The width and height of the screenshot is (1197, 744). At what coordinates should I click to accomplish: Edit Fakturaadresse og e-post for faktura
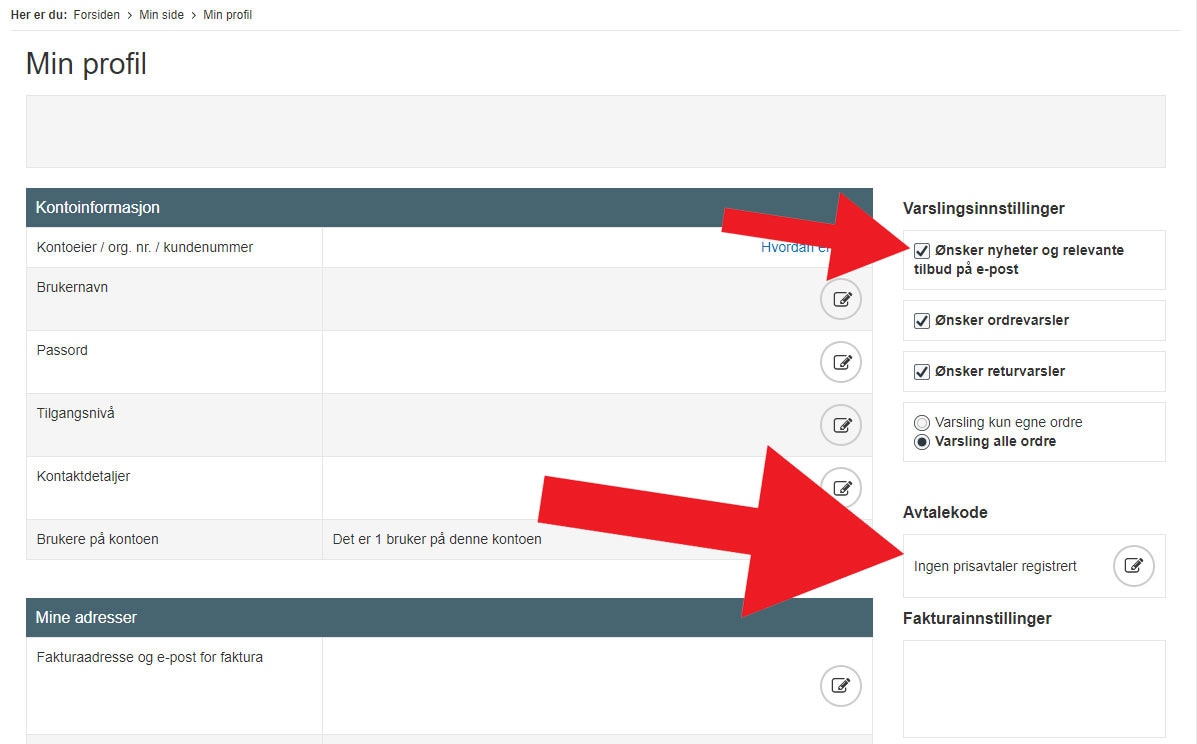841,686
